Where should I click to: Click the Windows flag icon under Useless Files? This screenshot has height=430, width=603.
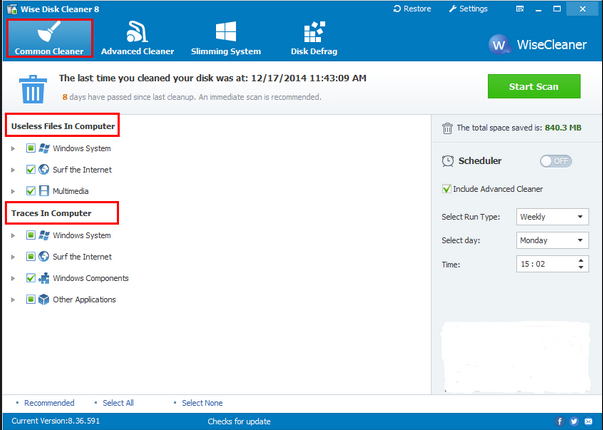tap(44, 148)
